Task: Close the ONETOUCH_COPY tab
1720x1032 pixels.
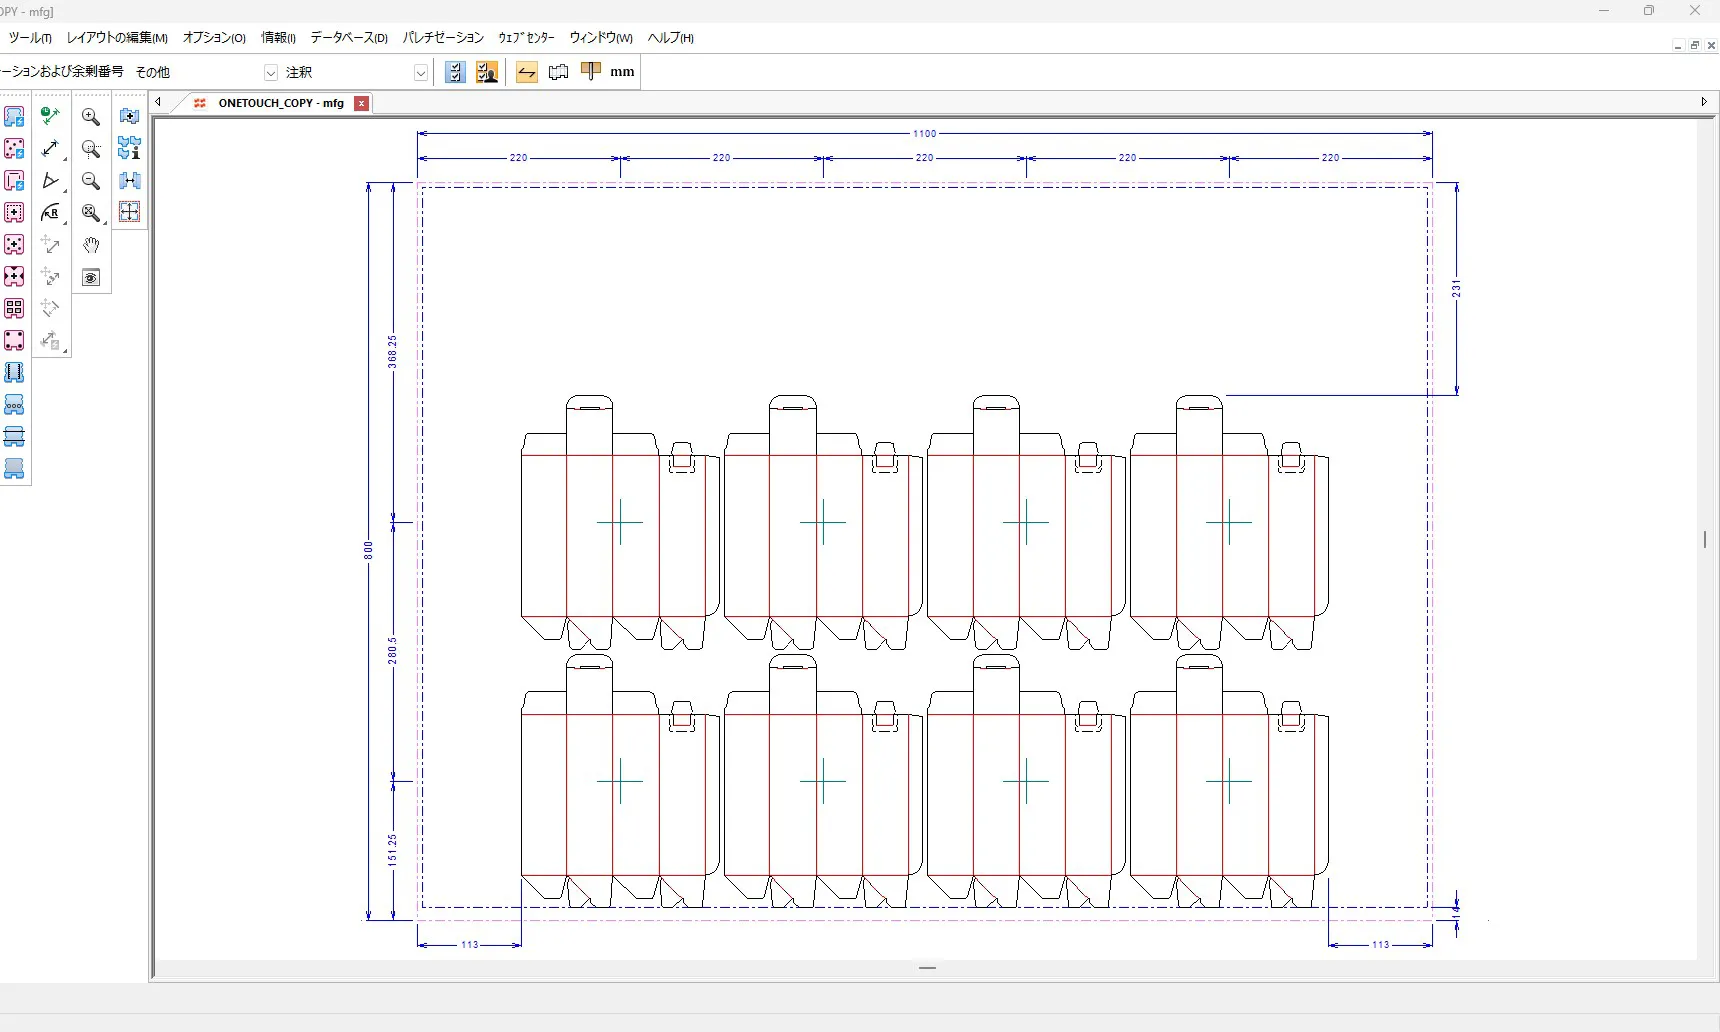Action: (x=362, y=103)
